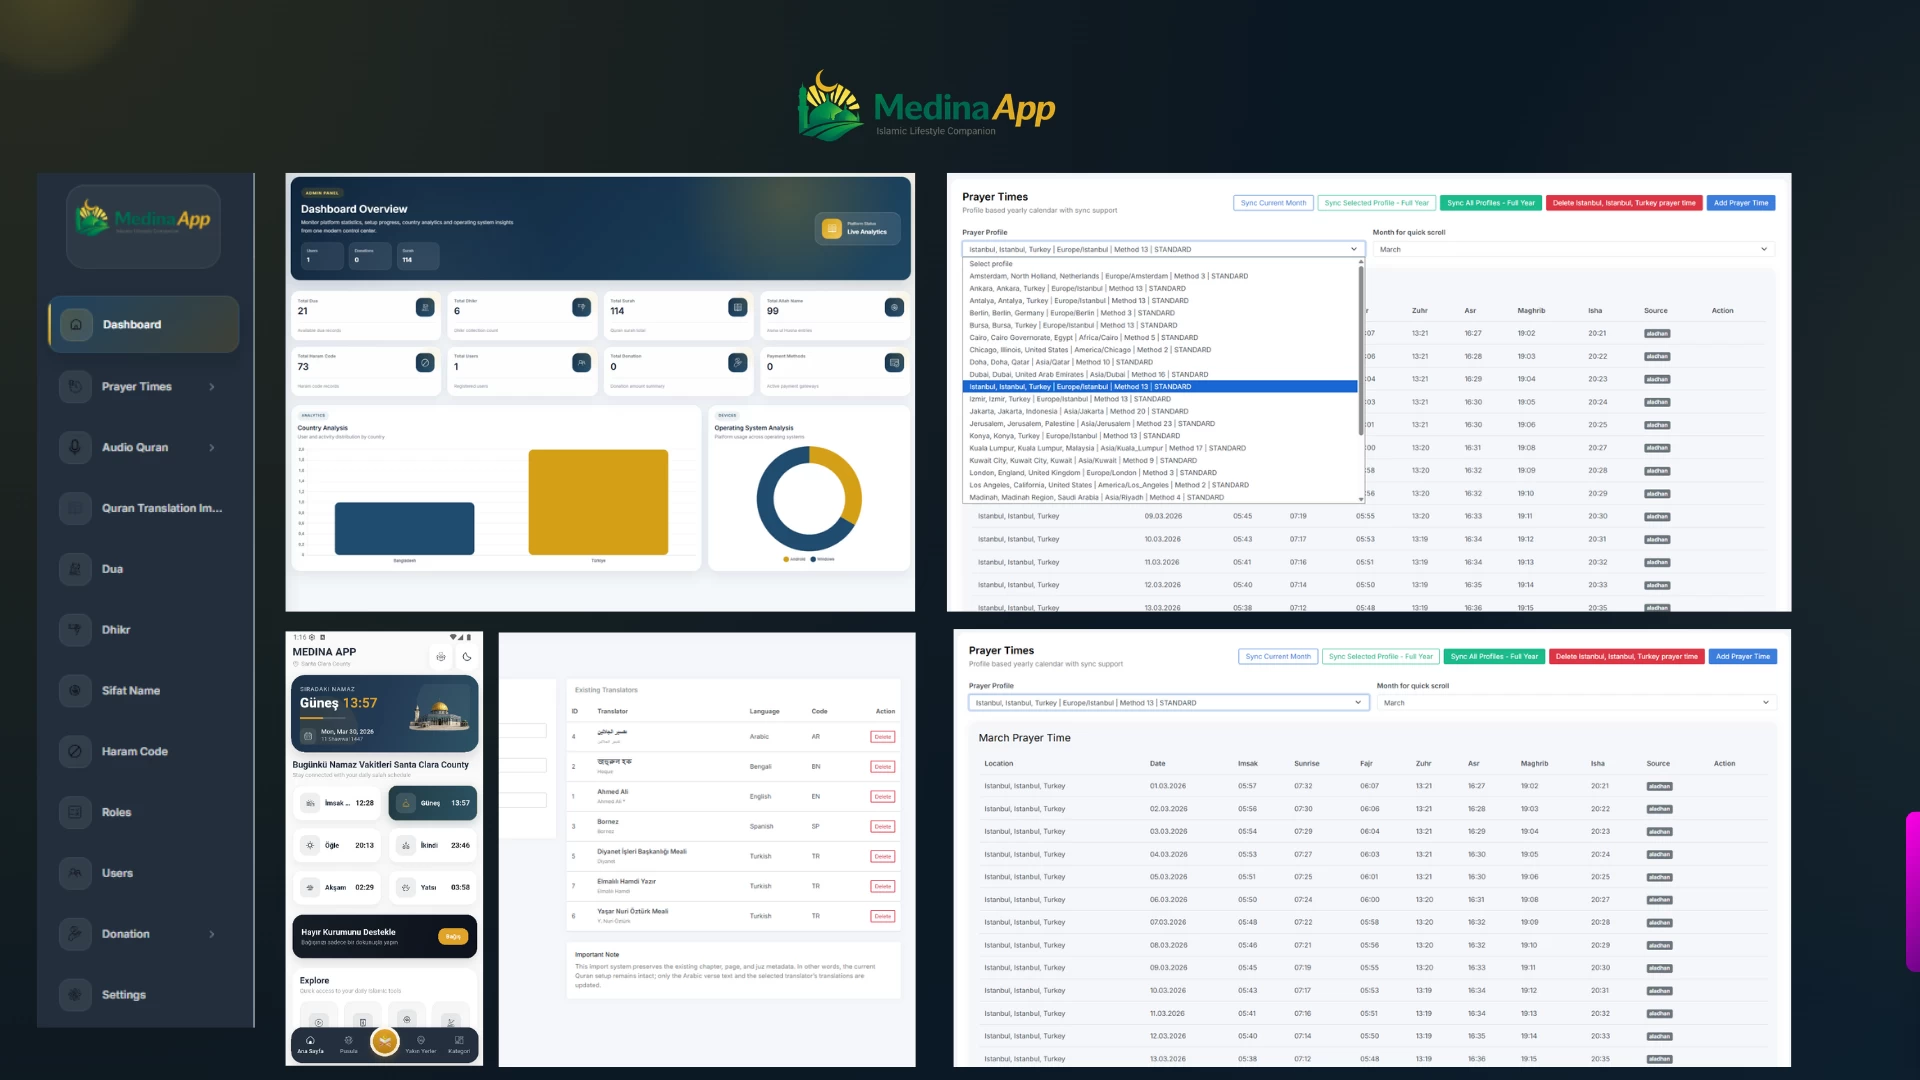Open Month for quick scroll dropdown showing March, upper panel

click(x=1574, y=249)
